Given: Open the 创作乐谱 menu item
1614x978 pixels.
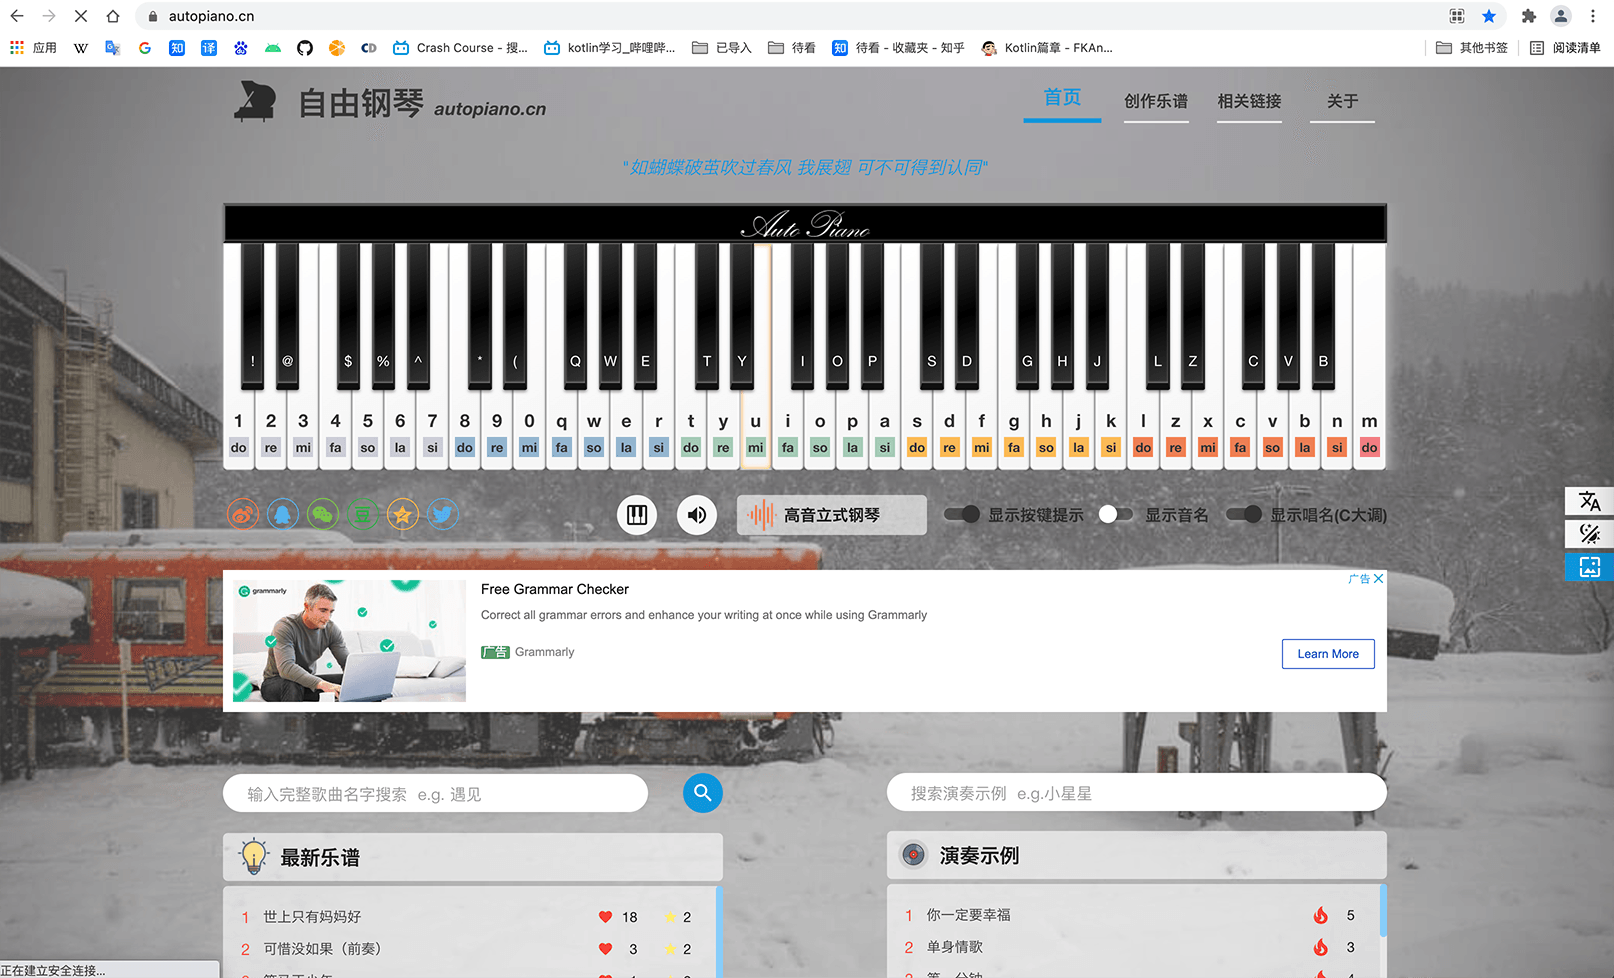Looking at the screenshot, I should [x=1156, y=101].
